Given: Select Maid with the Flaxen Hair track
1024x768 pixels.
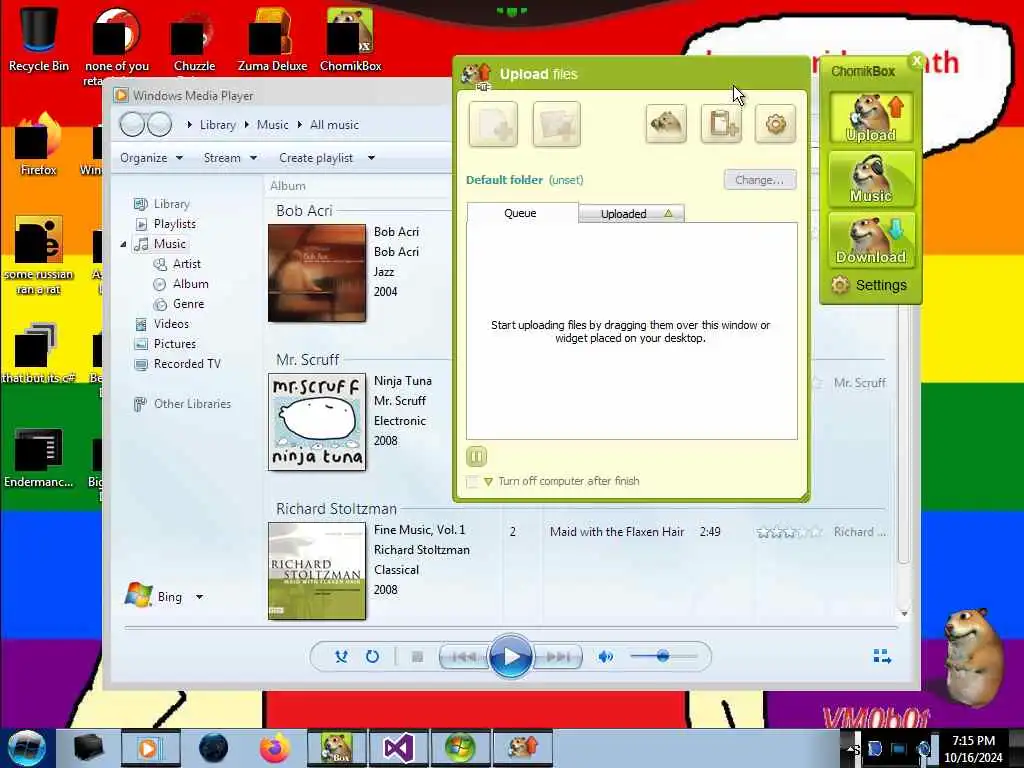Looking at the screenshot, I should click(x=616, y=532).
